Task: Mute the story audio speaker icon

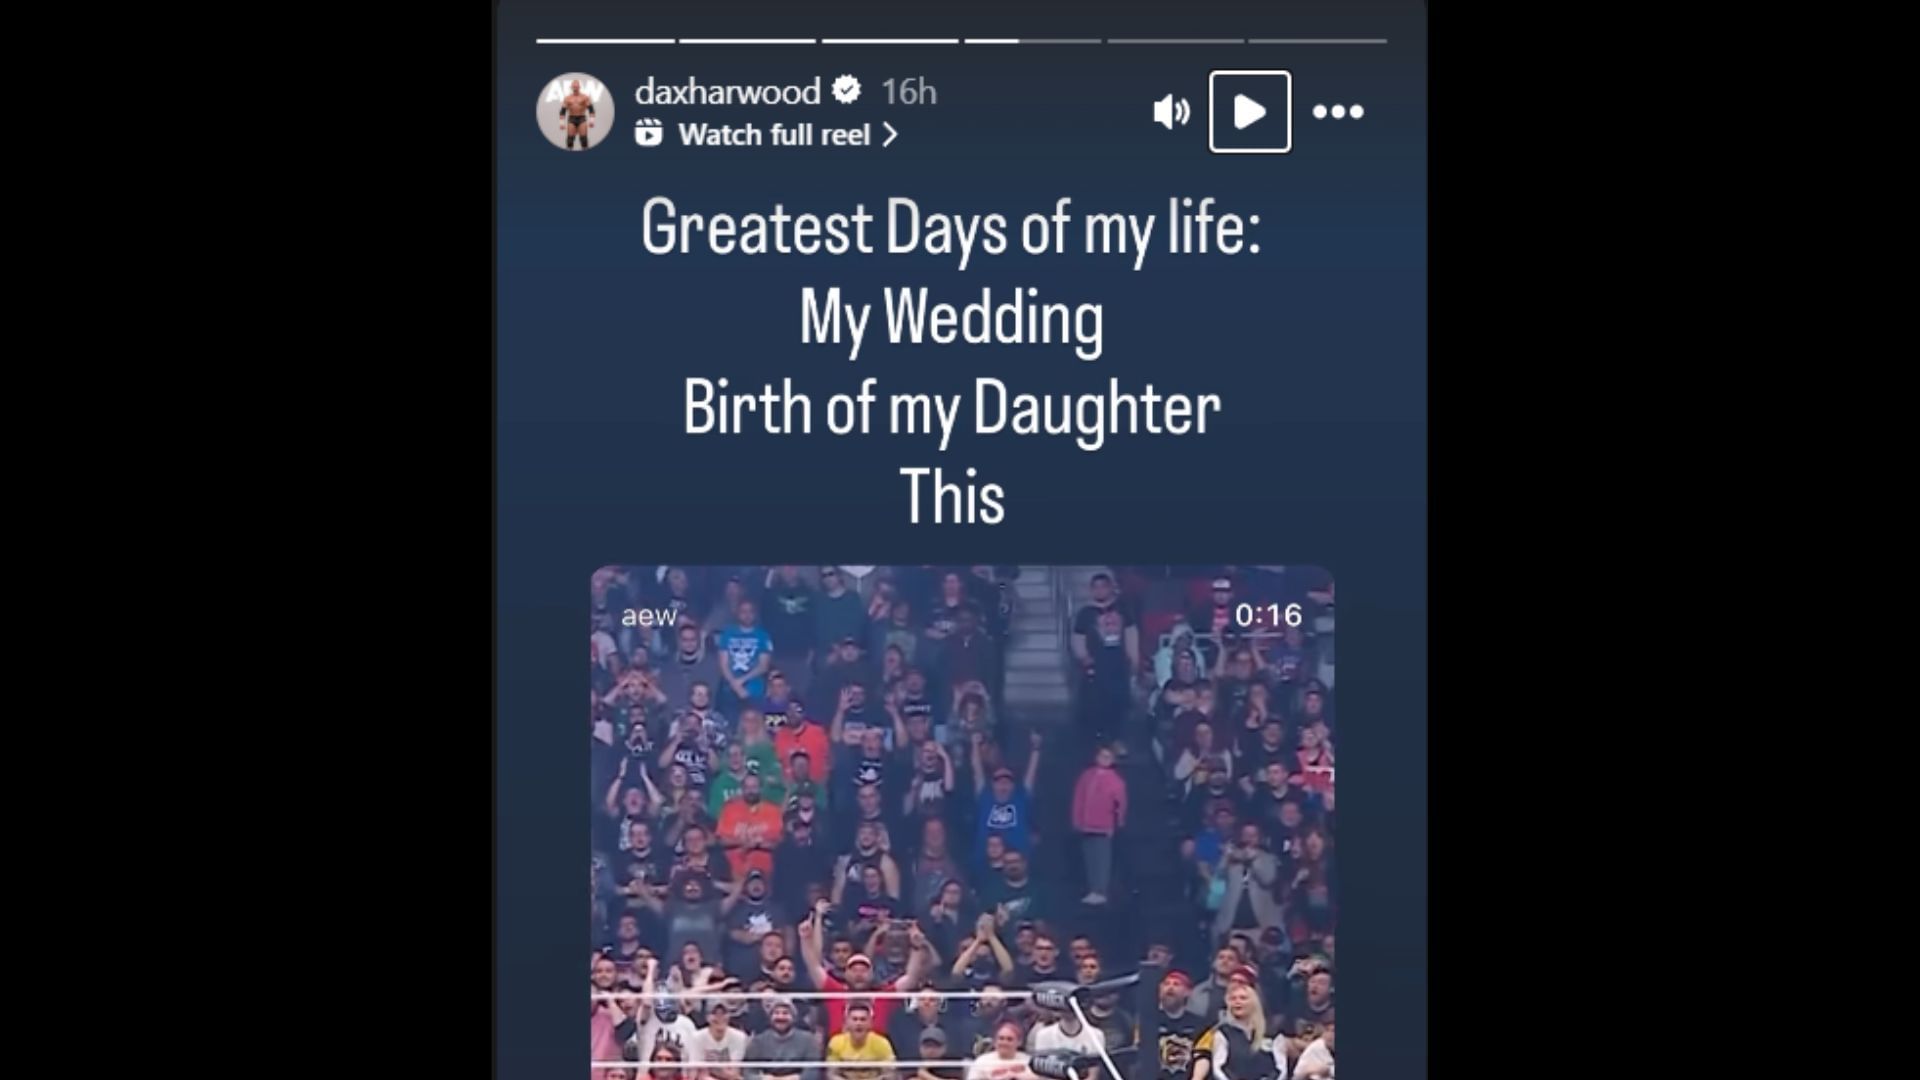Action: pyautogui.click(x=1171, y=111)
